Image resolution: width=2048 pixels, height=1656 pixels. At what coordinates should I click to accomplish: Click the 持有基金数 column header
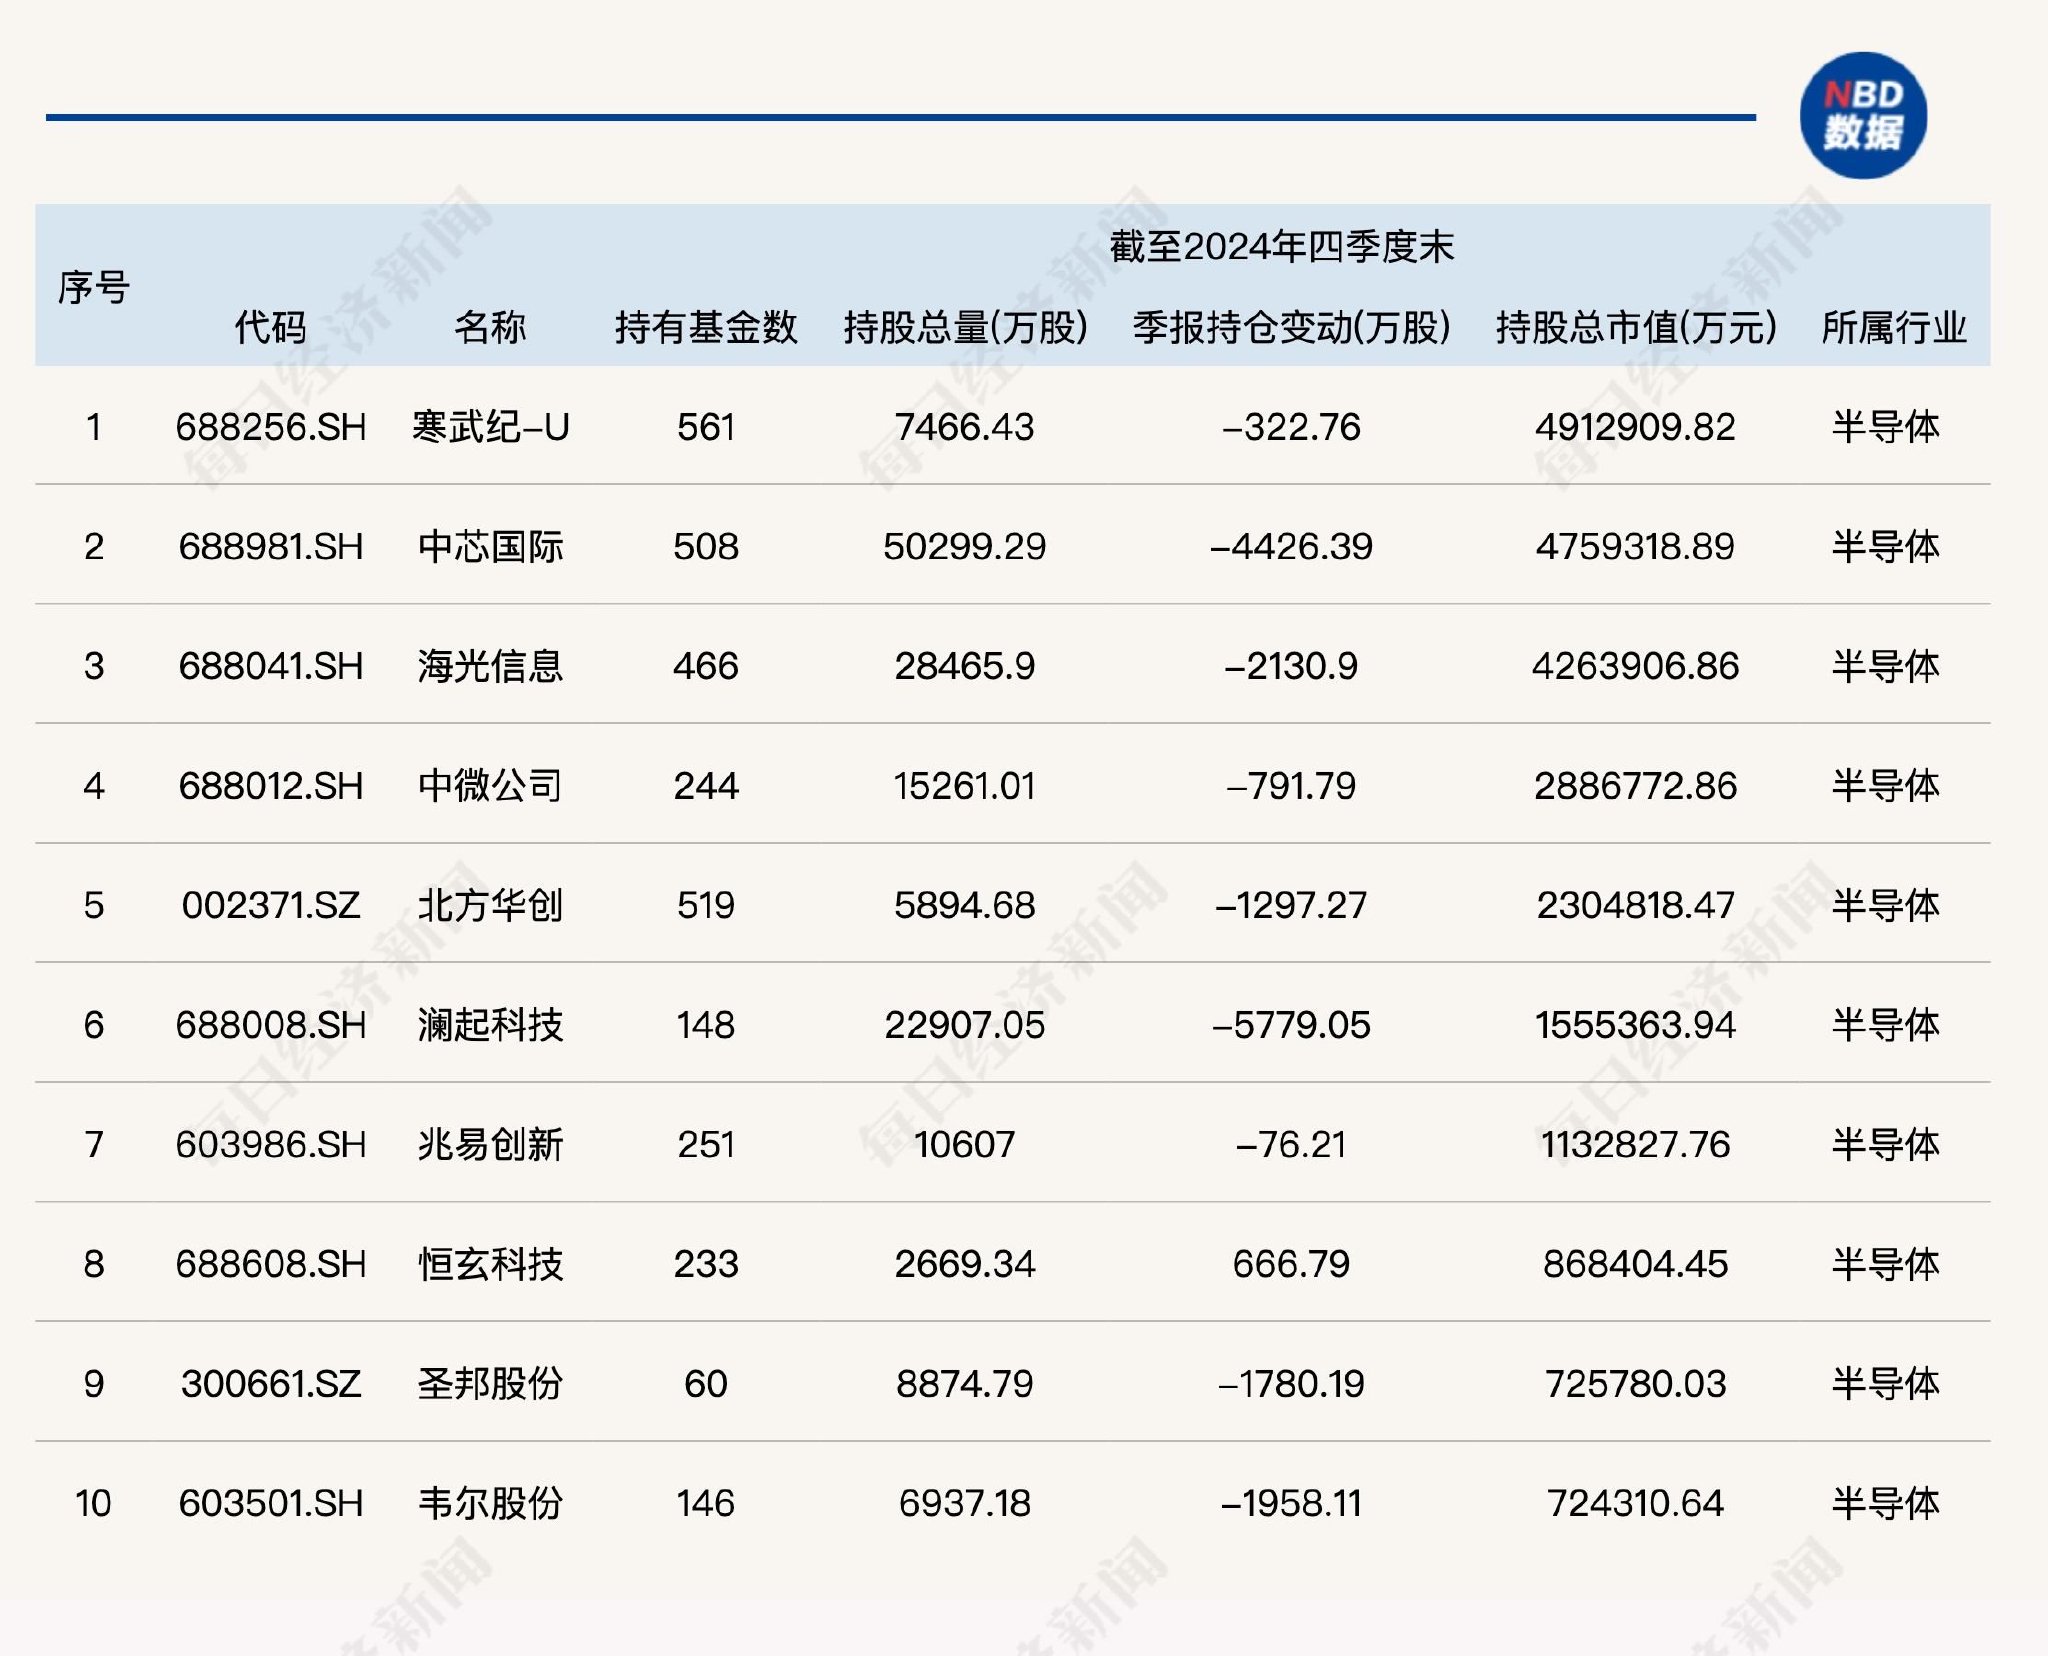705,327
